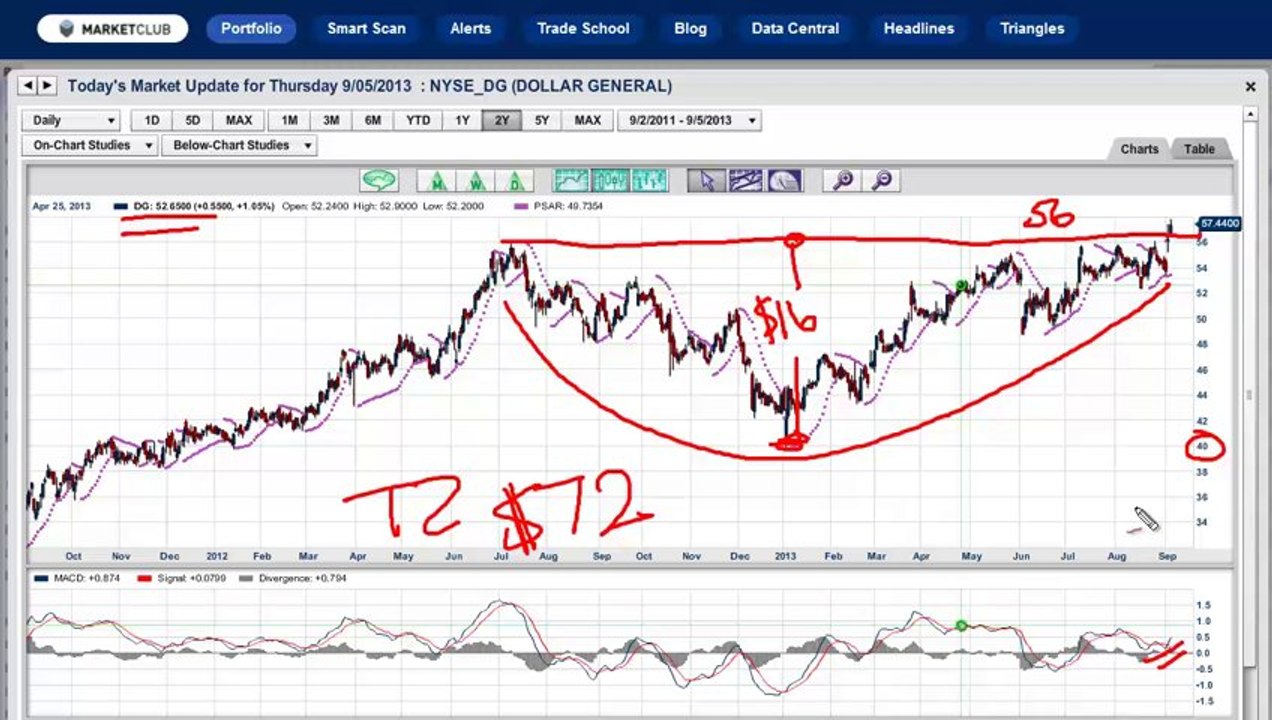The width and height of the screenshot is (1272, 720).
Task: Open Headlines in navigation
Action: click(x=918, y=28)
